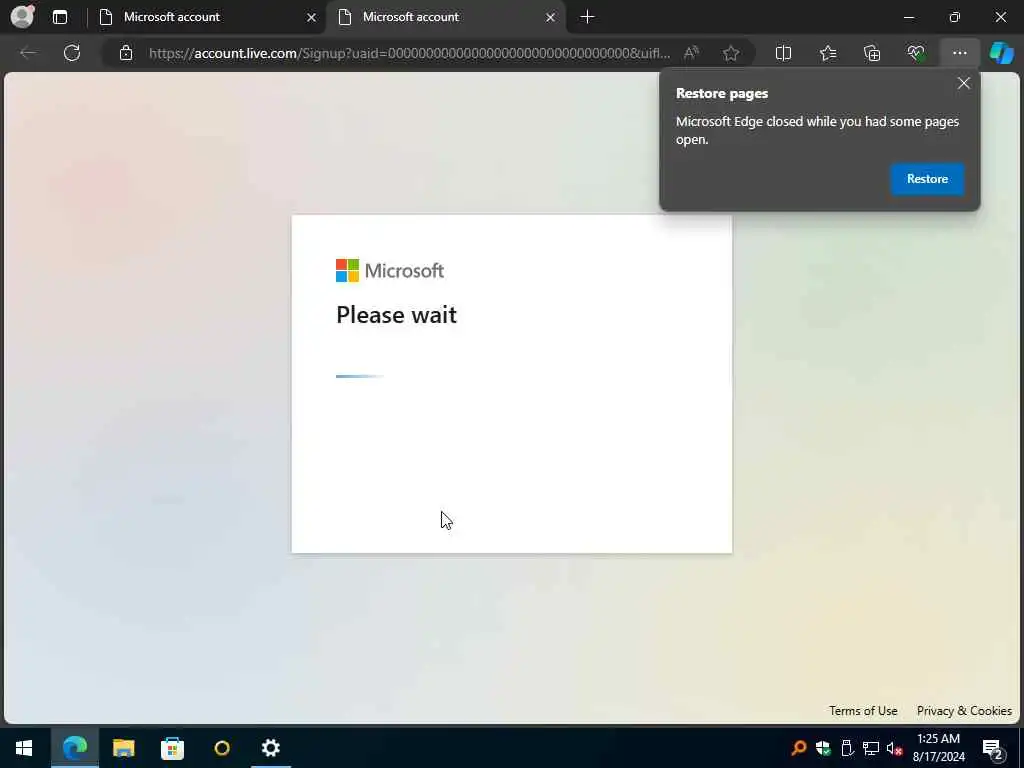
Task: Open the clock showing 1:25 AM
Action: click(938, 748)
